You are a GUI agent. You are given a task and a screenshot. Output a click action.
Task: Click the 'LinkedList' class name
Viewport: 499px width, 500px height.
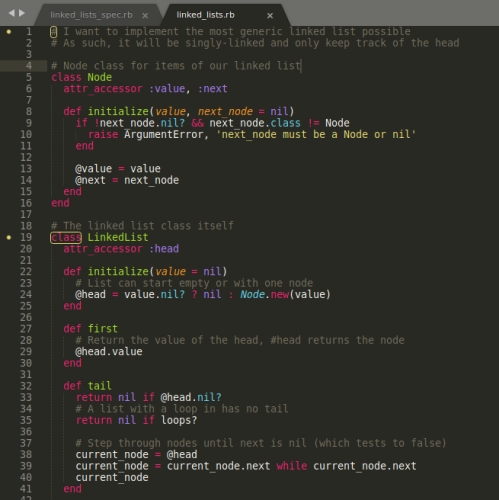(118, 237)
